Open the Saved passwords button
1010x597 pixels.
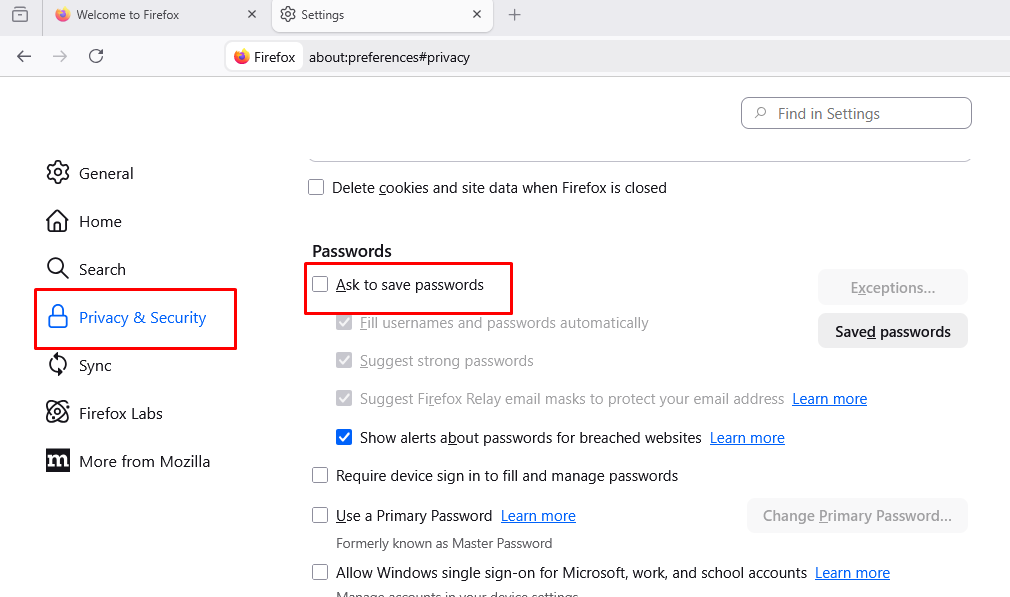(892, 332)
